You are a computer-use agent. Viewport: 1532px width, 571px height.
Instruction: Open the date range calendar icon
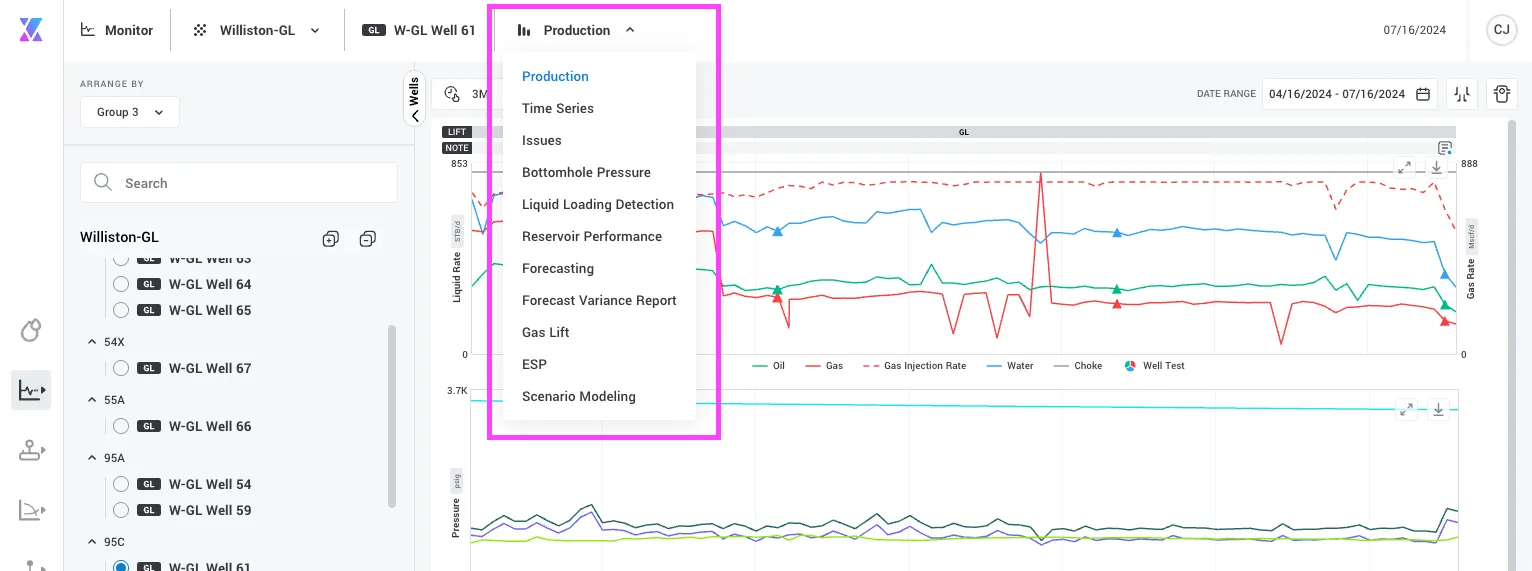tap(1423, 94)
